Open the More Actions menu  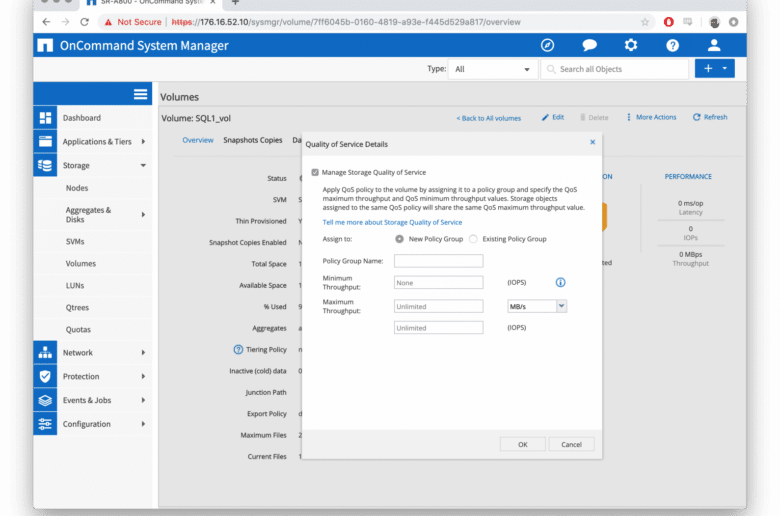(x=651, y=117)
